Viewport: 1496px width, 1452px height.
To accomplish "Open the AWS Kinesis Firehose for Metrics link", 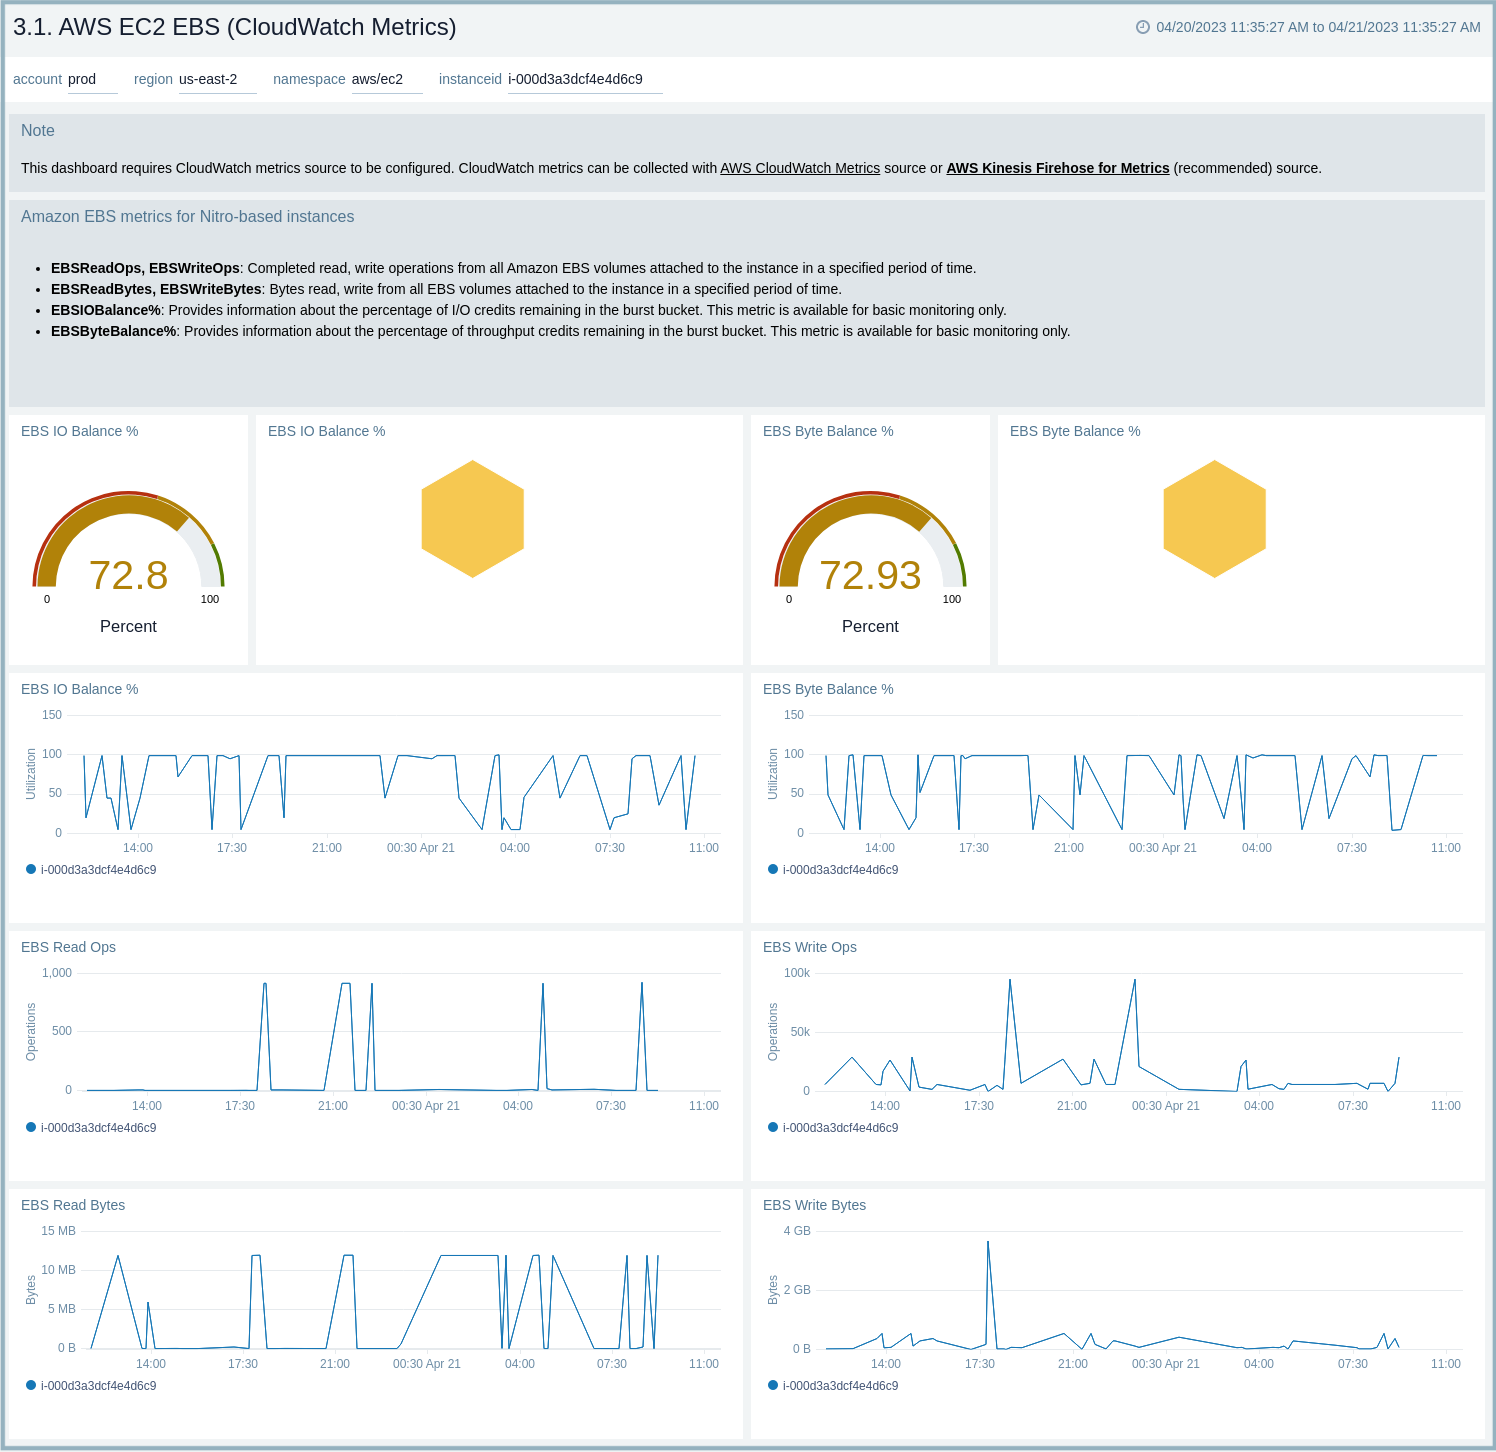I will click(x=1057, y=168).
